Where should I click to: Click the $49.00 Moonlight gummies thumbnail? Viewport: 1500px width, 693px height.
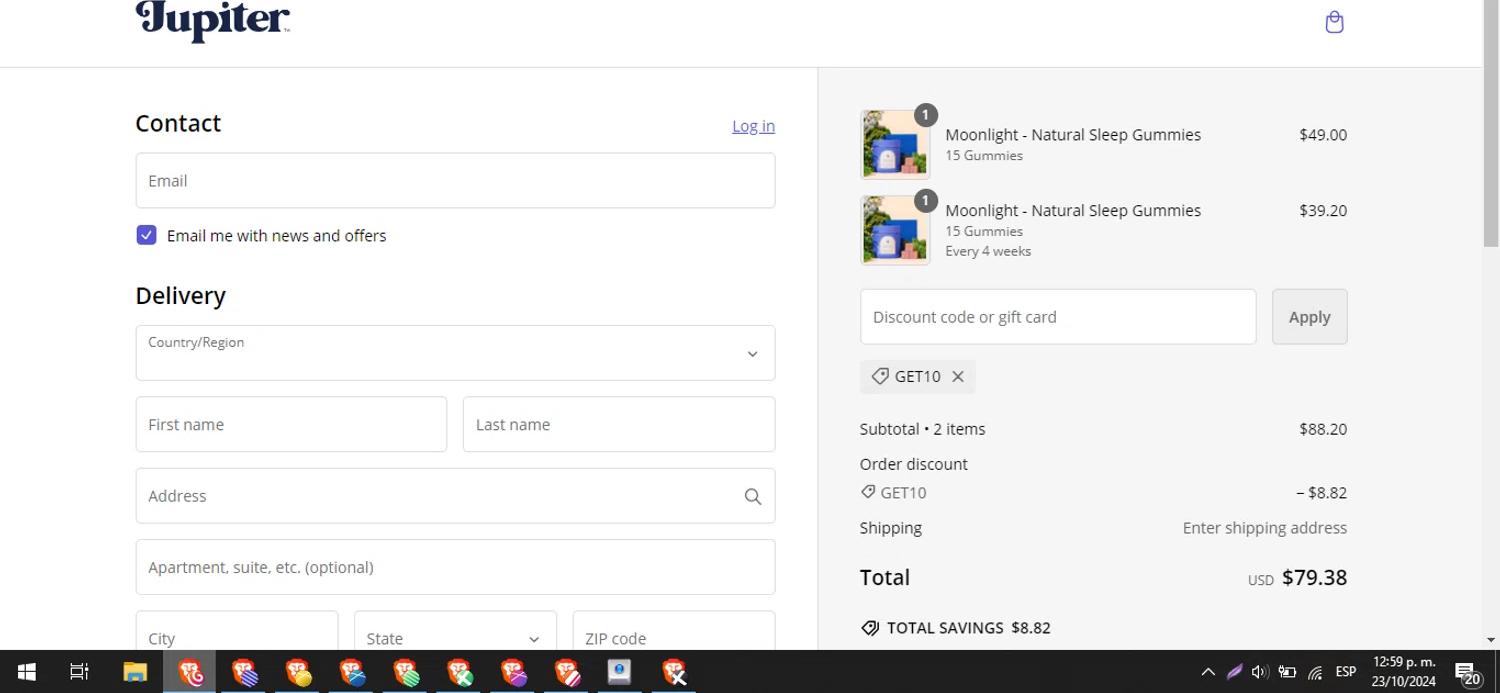click(x=895, y=145)
